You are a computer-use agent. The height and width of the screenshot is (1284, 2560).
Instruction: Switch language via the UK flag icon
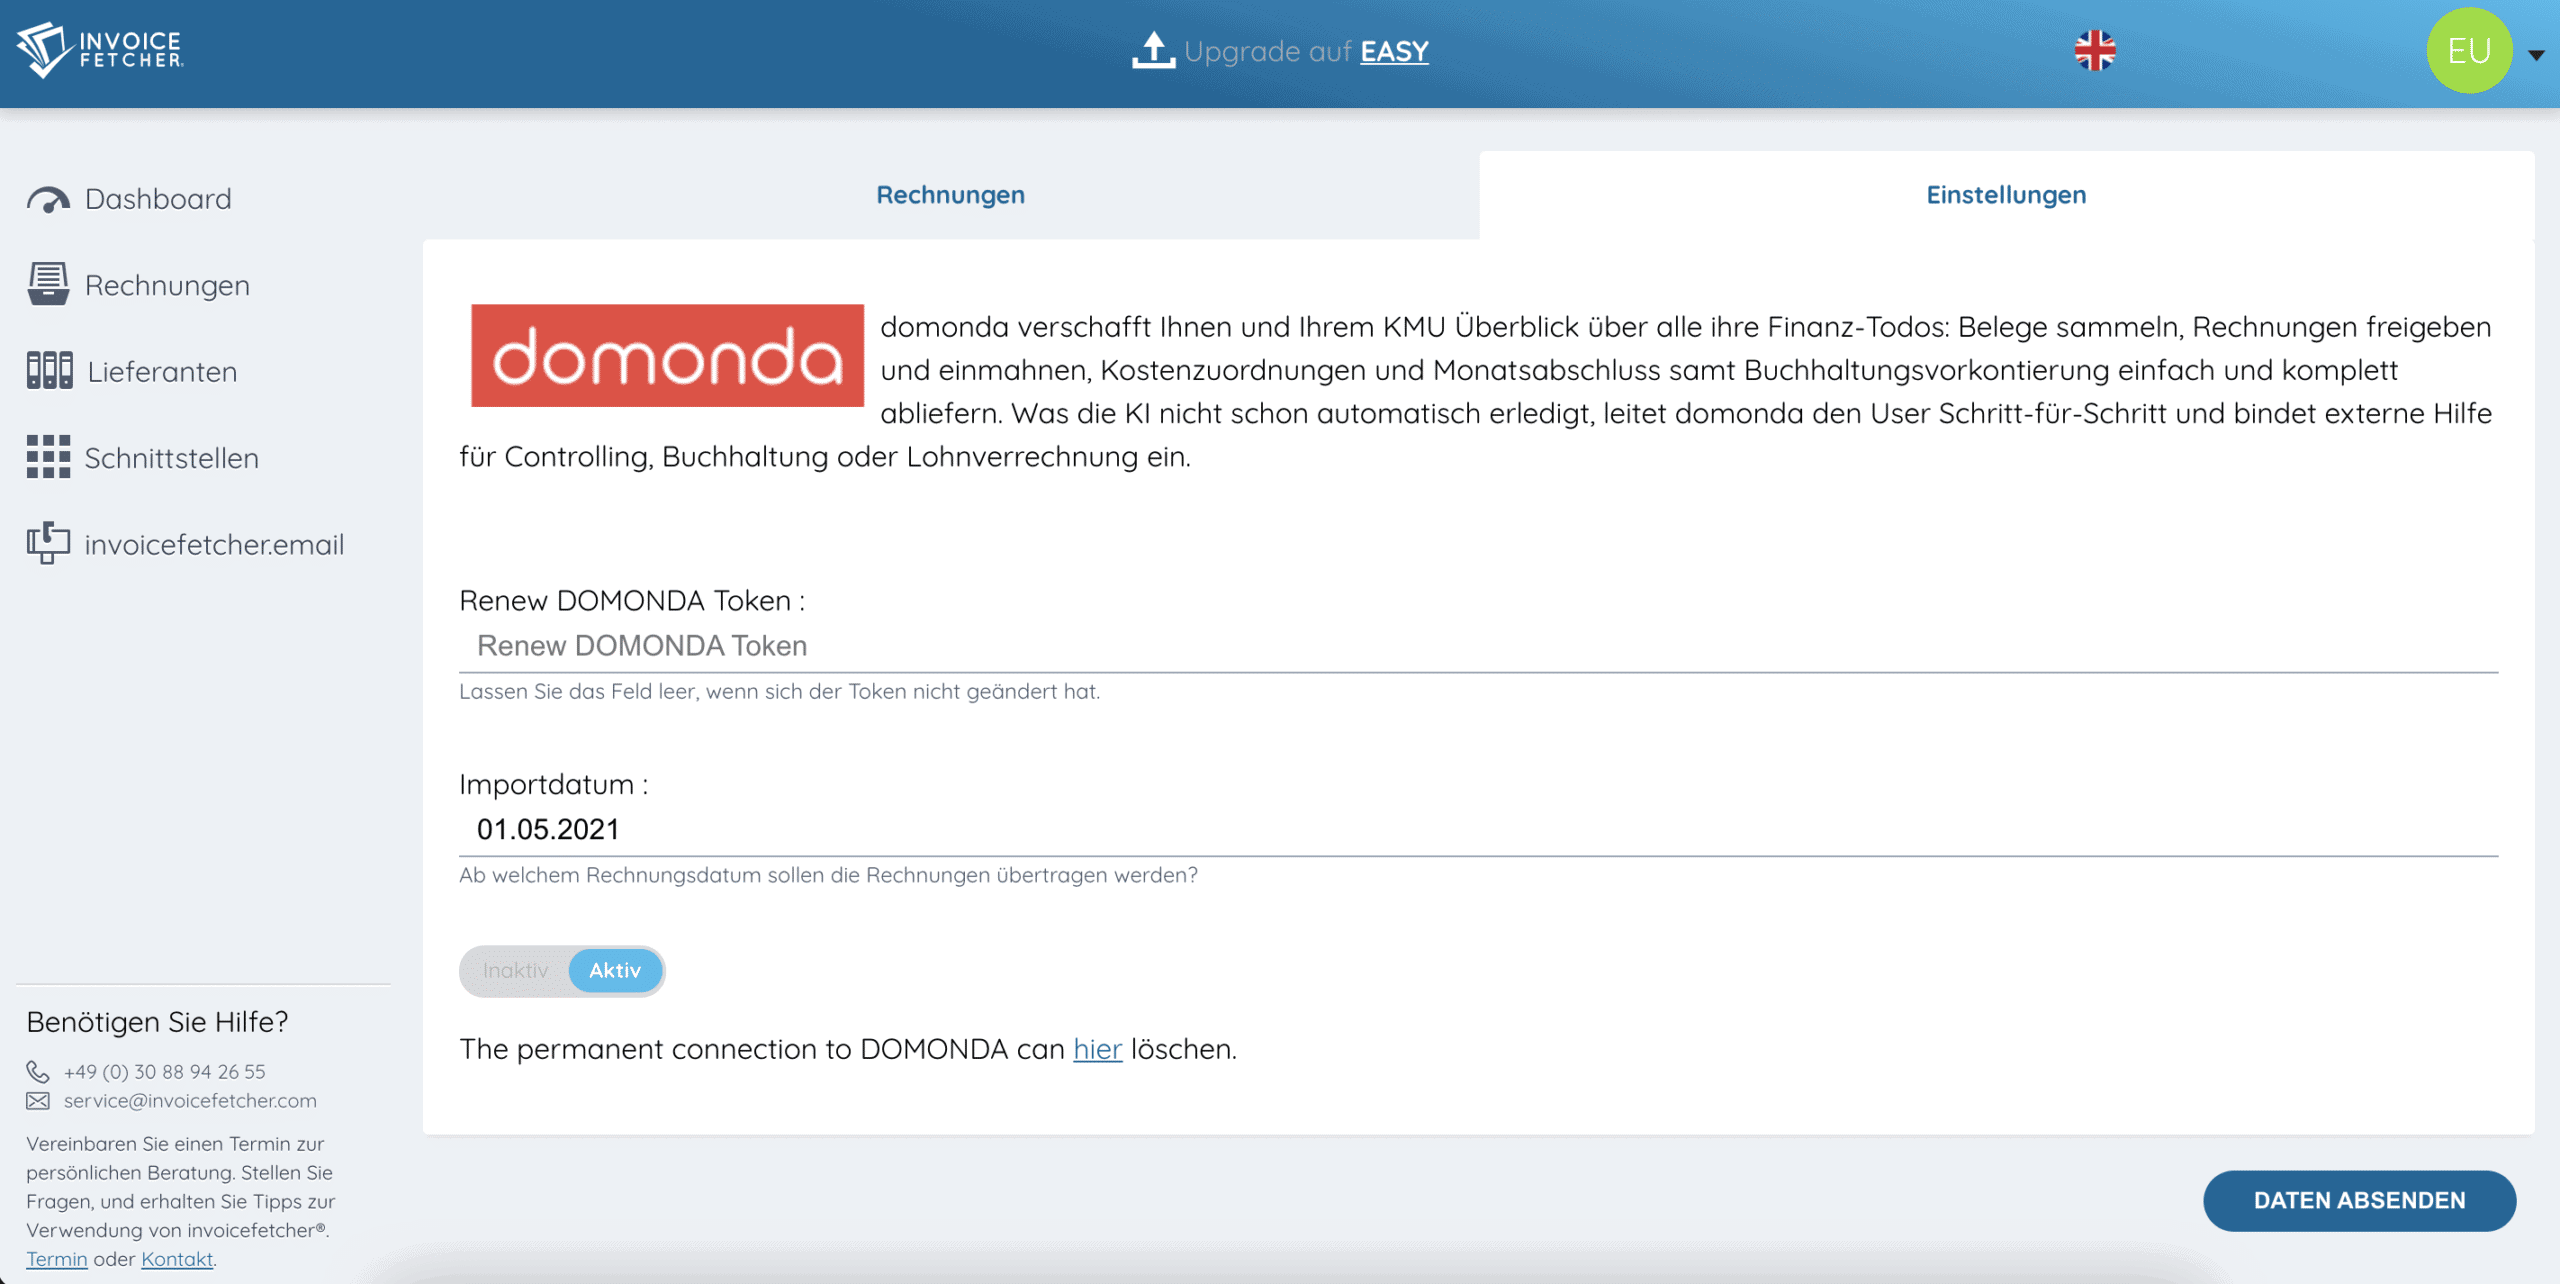point(2095,50)
